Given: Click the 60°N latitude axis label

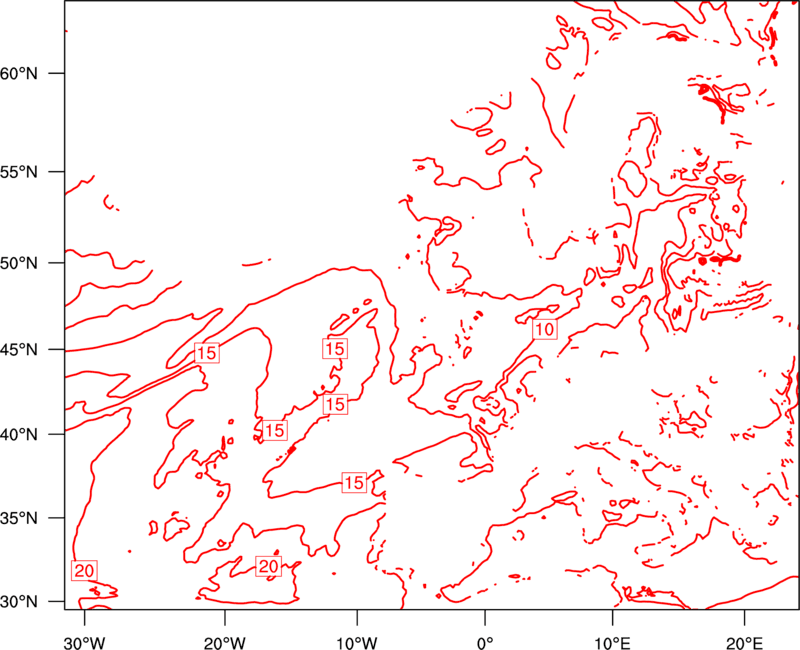Looking at the screenshot, I should pos(19,74).
